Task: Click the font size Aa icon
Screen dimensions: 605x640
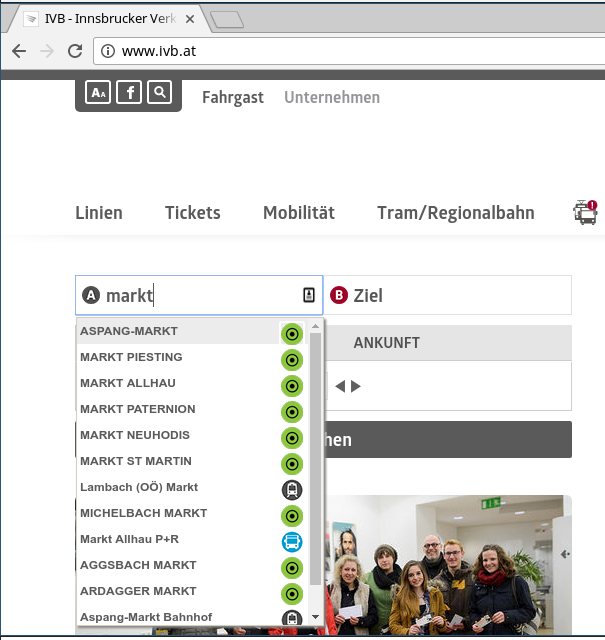Action: 98,92
